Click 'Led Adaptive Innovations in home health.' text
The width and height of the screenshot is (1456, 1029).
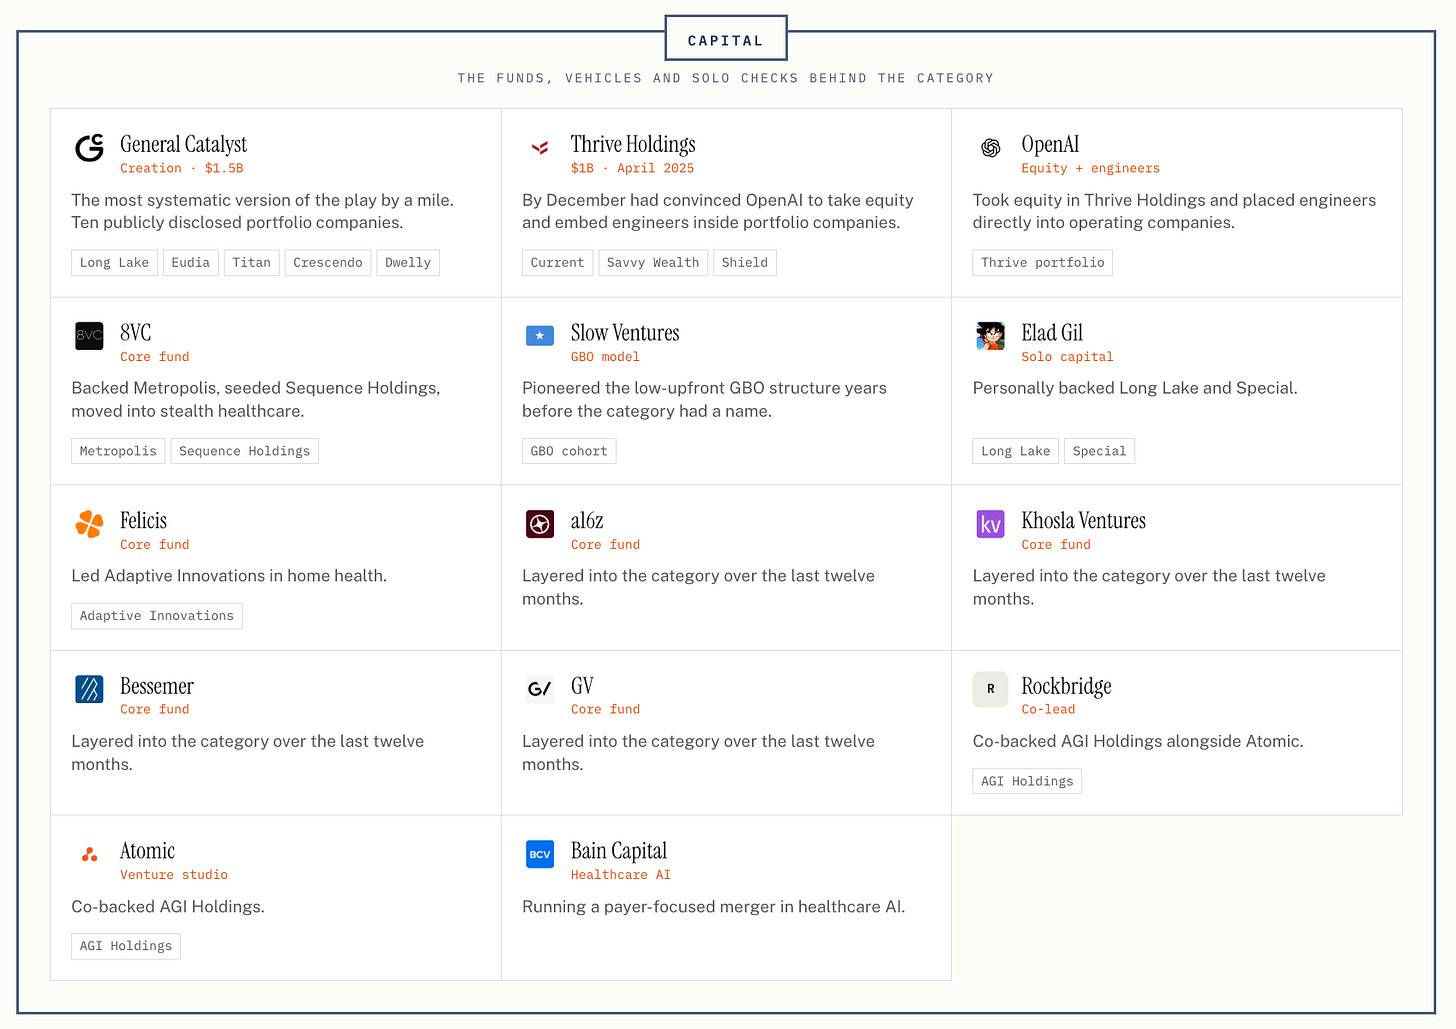click(229, 576)
